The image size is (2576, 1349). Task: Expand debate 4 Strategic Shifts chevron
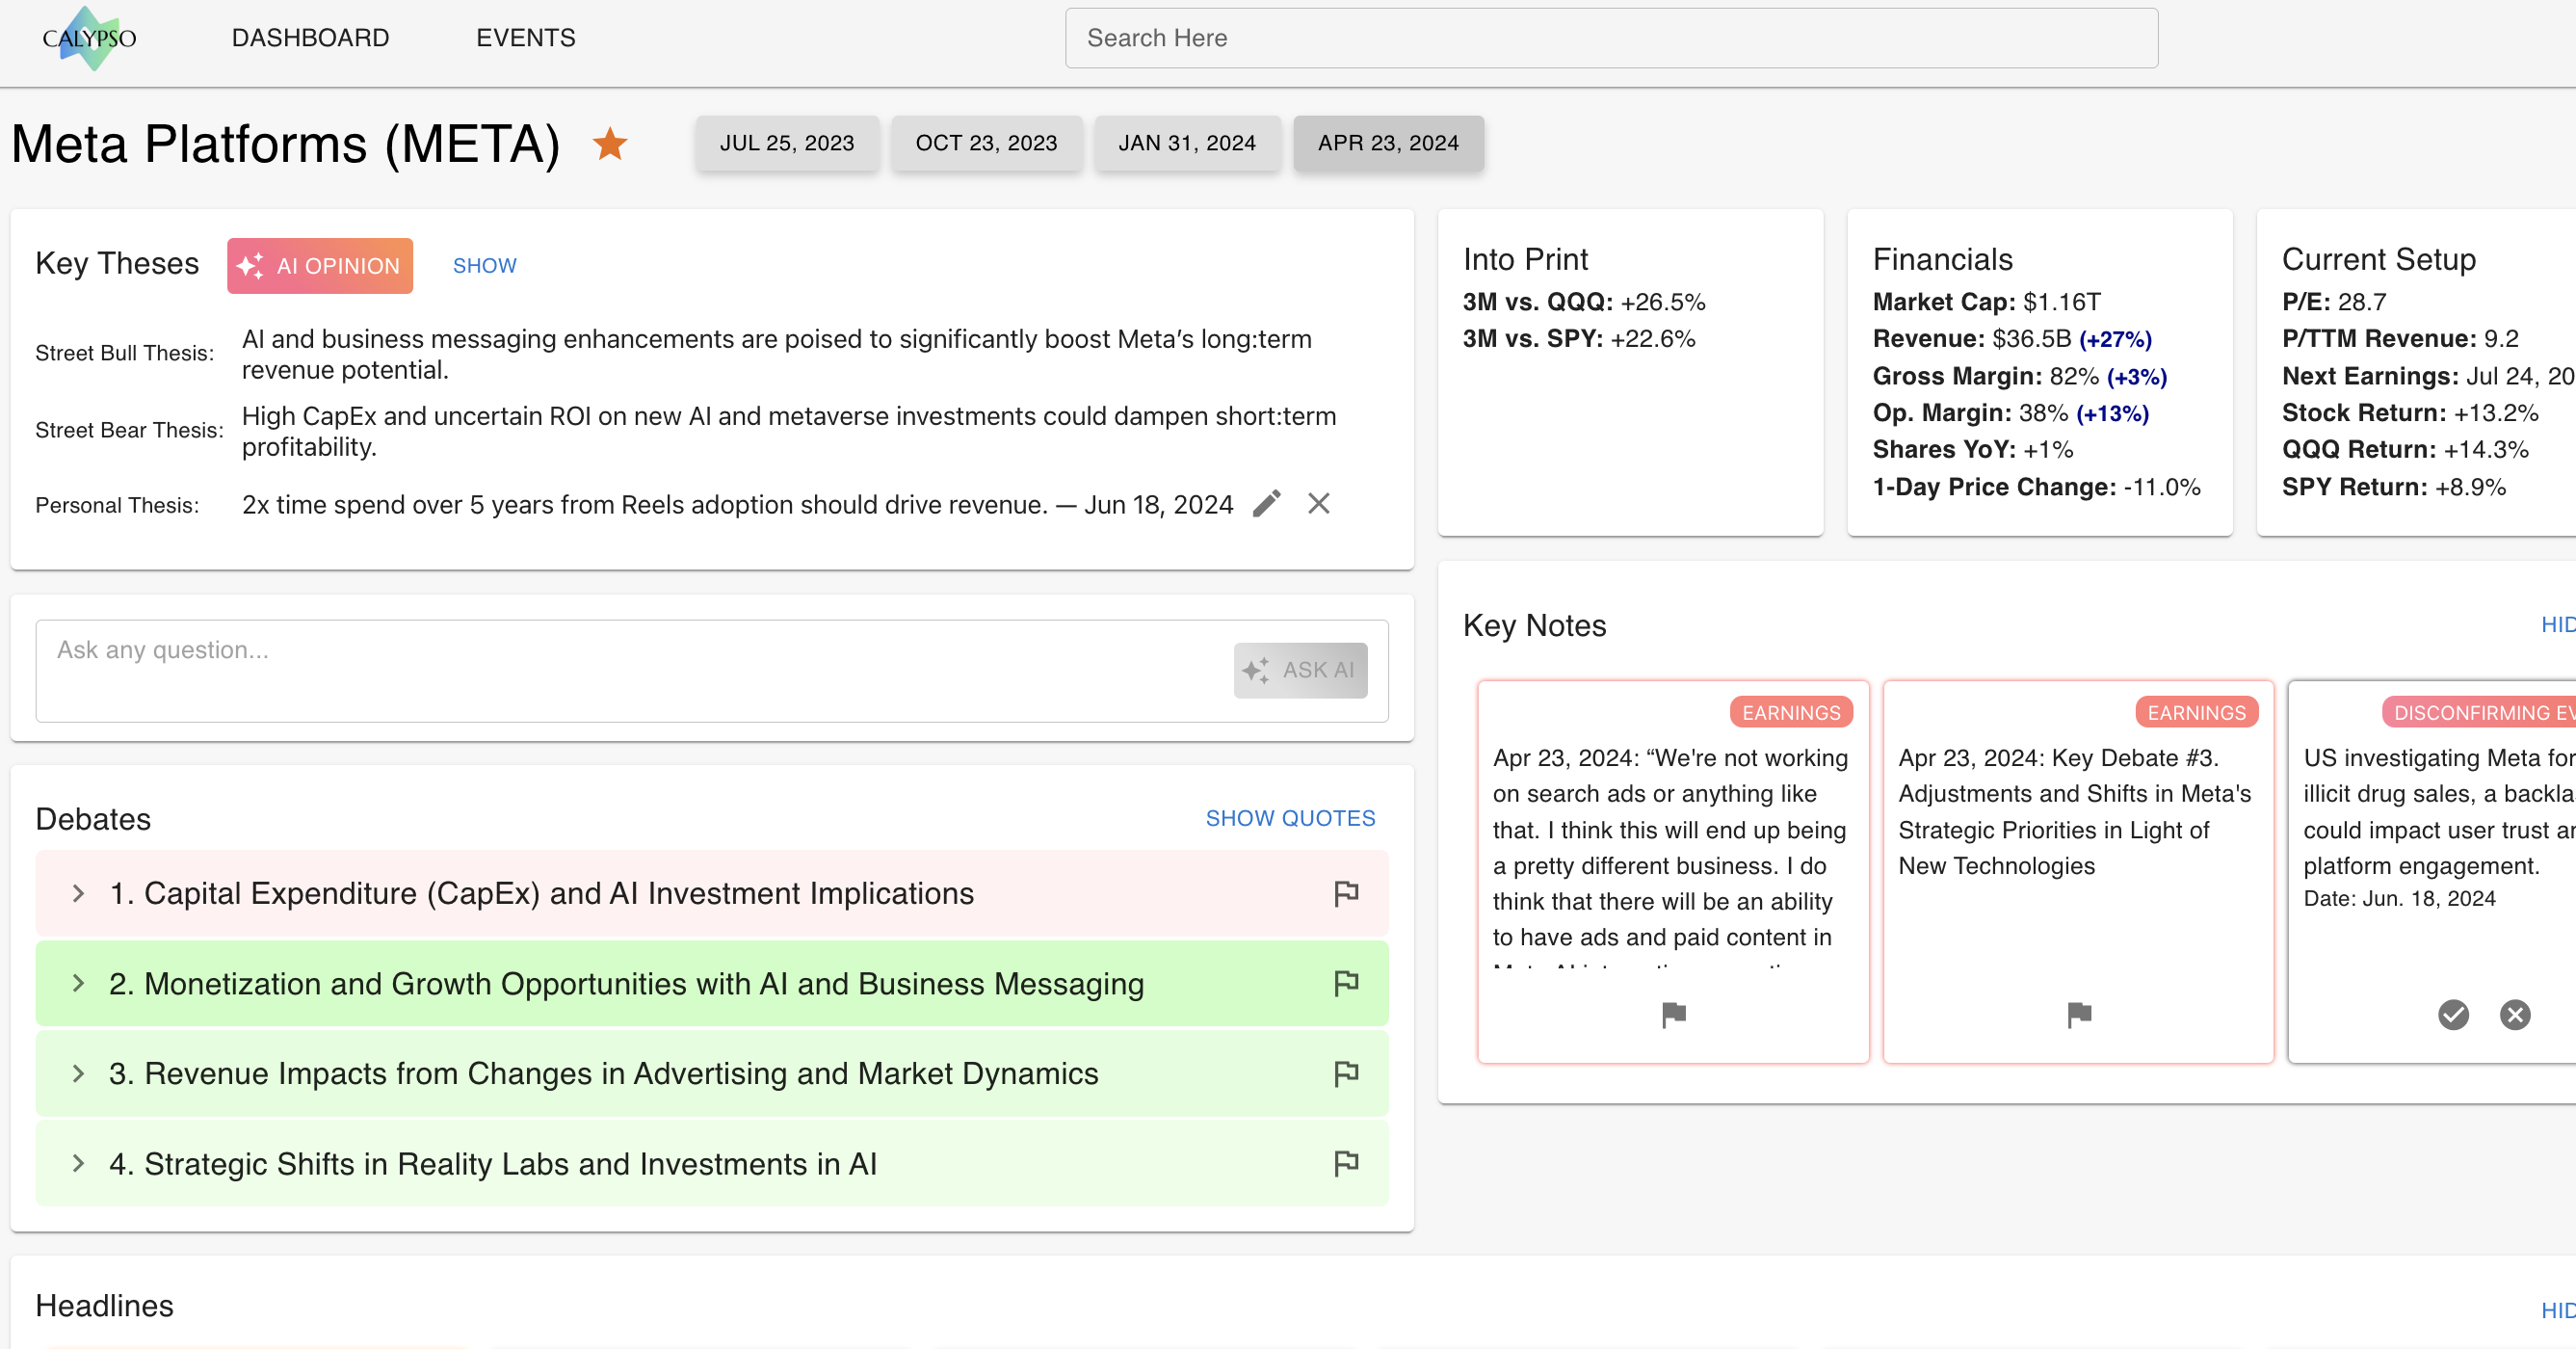coord(78,1163)
